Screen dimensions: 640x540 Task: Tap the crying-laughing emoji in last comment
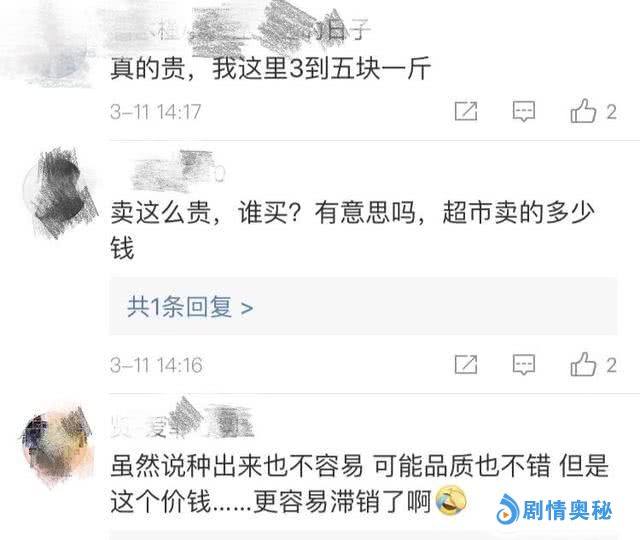click(x=451, y=500)
